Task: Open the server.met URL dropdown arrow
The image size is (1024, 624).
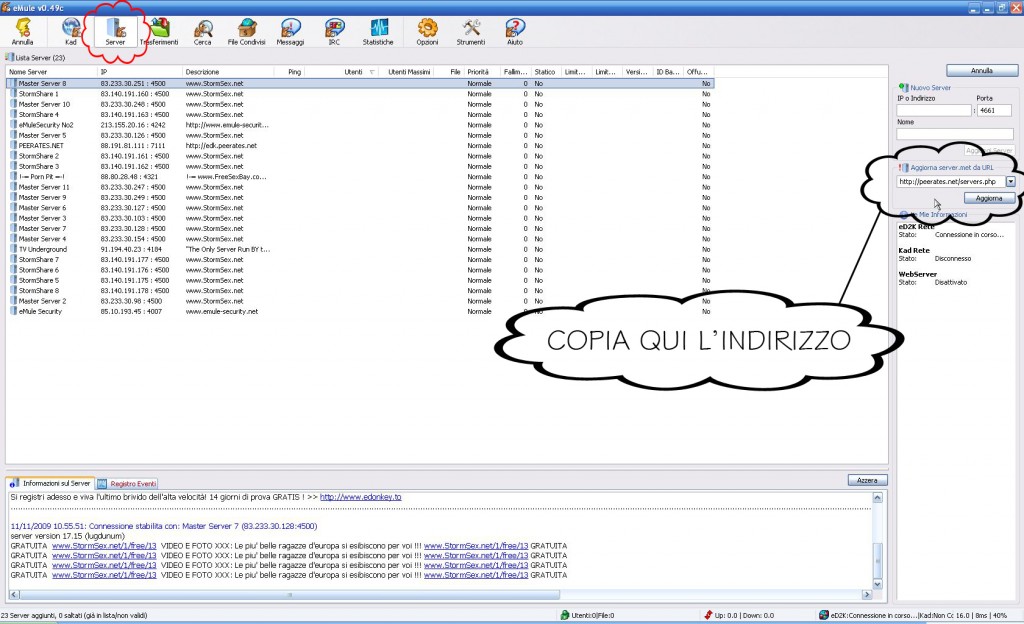Action: (x=1010, y=181)
